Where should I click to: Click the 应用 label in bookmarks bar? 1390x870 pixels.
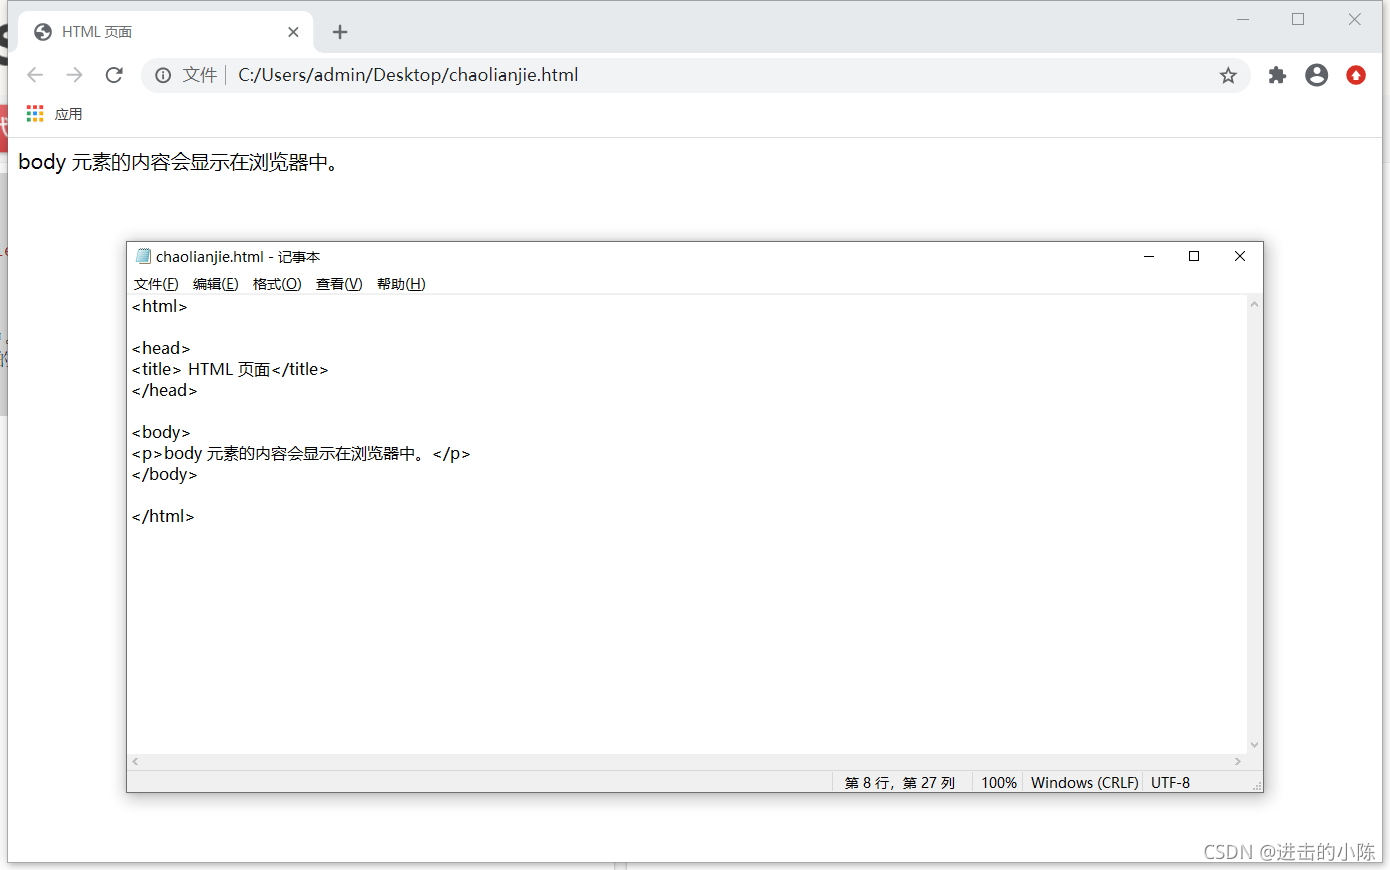pos(68,114)
